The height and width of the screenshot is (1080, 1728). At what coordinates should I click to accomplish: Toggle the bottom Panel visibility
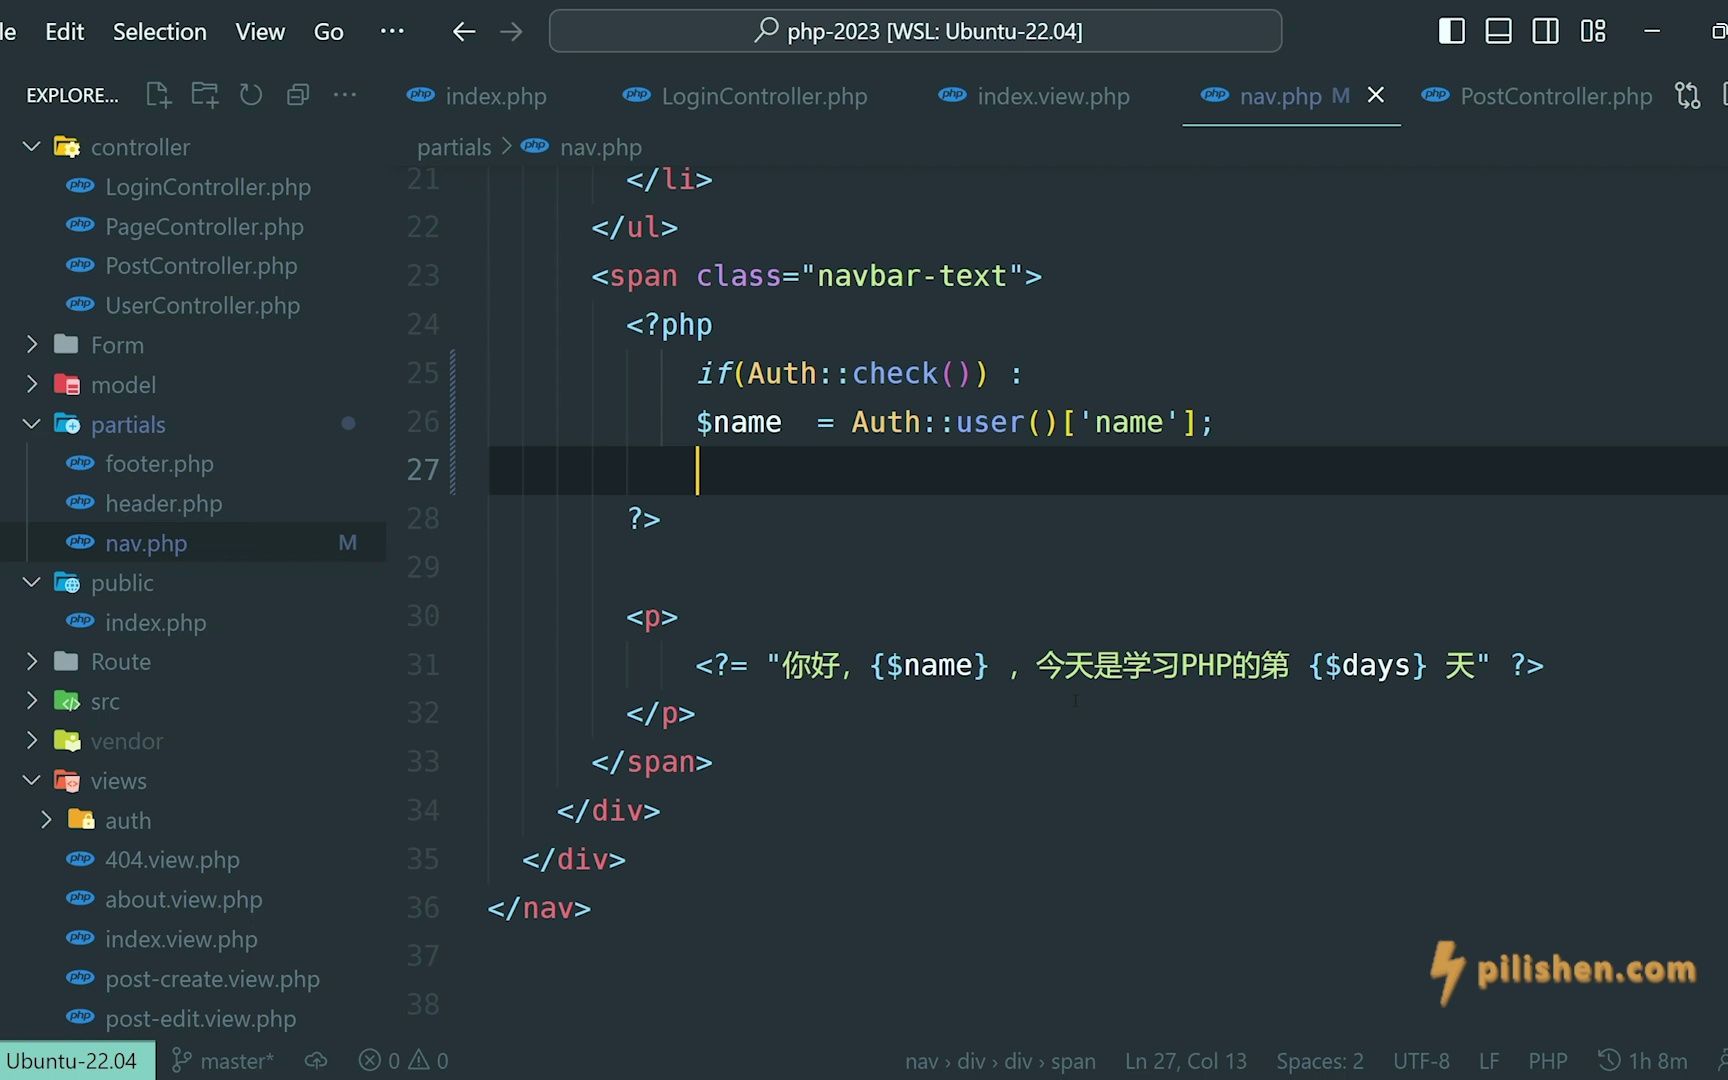[1498, 31]
